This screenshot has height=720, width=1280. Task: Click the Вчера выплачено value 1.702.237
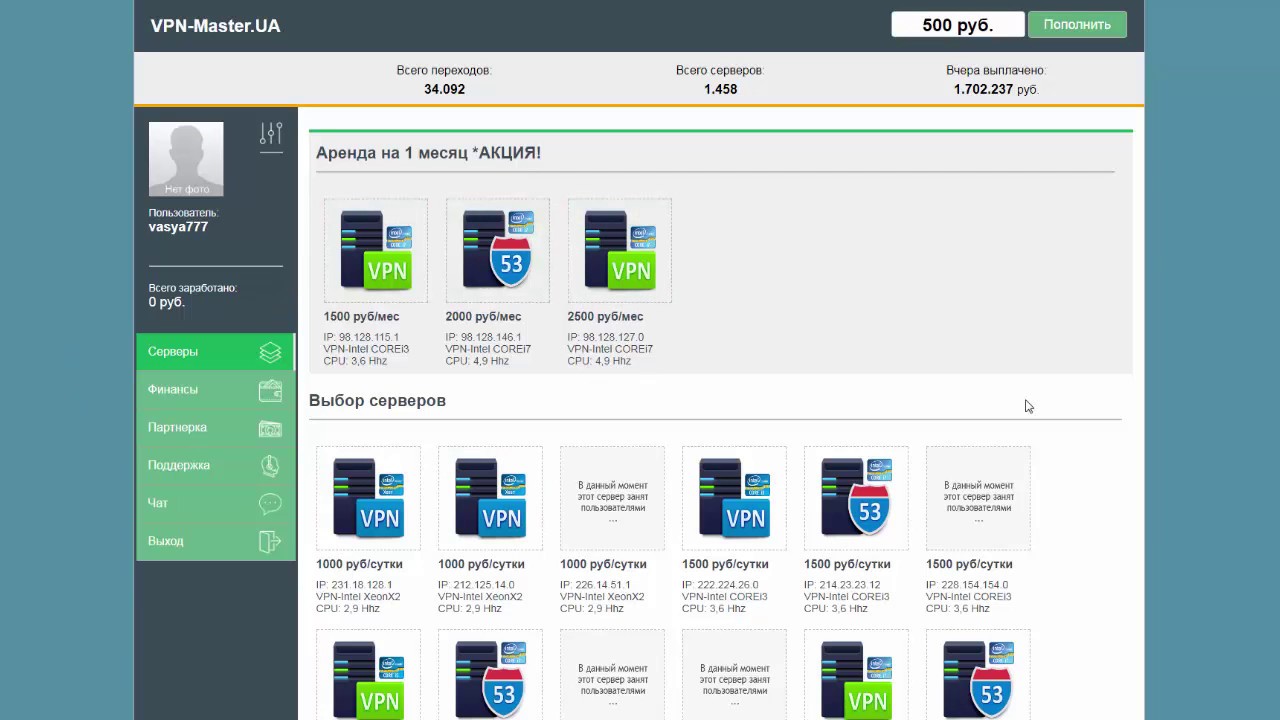(x=983, y=89)
